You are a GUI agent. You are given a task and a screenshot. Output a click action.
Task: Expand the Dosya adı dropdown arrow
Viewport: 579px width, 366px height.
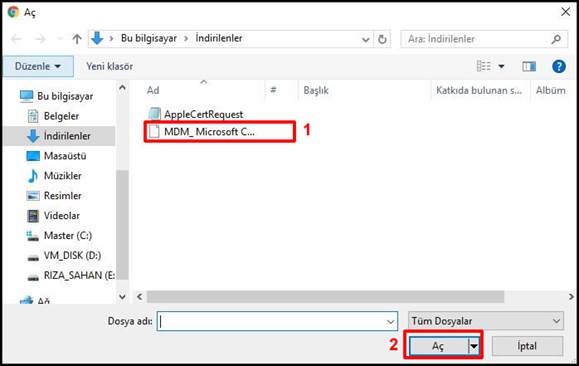390,322
